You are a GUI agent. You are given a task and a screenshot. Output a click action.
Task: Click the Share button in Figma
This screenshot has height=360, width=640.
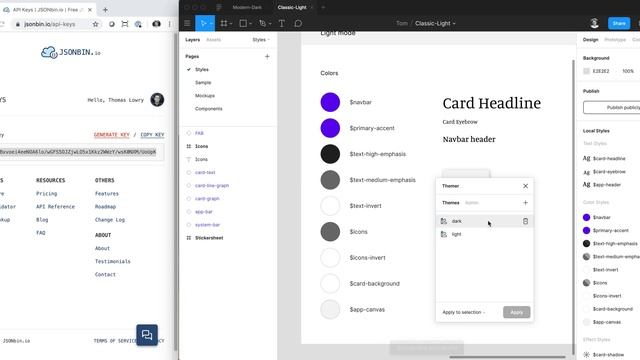point(619,23)
